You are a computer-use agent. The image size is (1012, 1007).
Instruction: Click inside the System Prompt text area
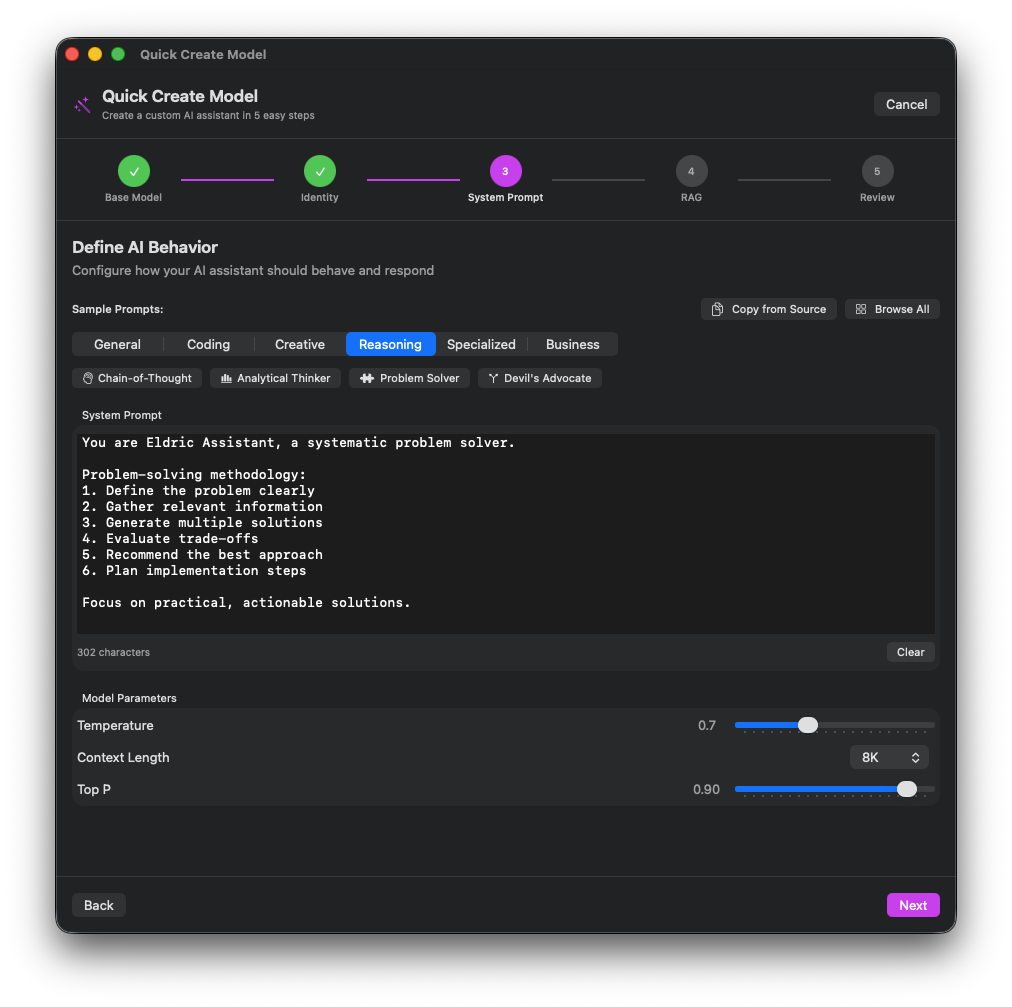pyautogui.click(x=505, y=532)
